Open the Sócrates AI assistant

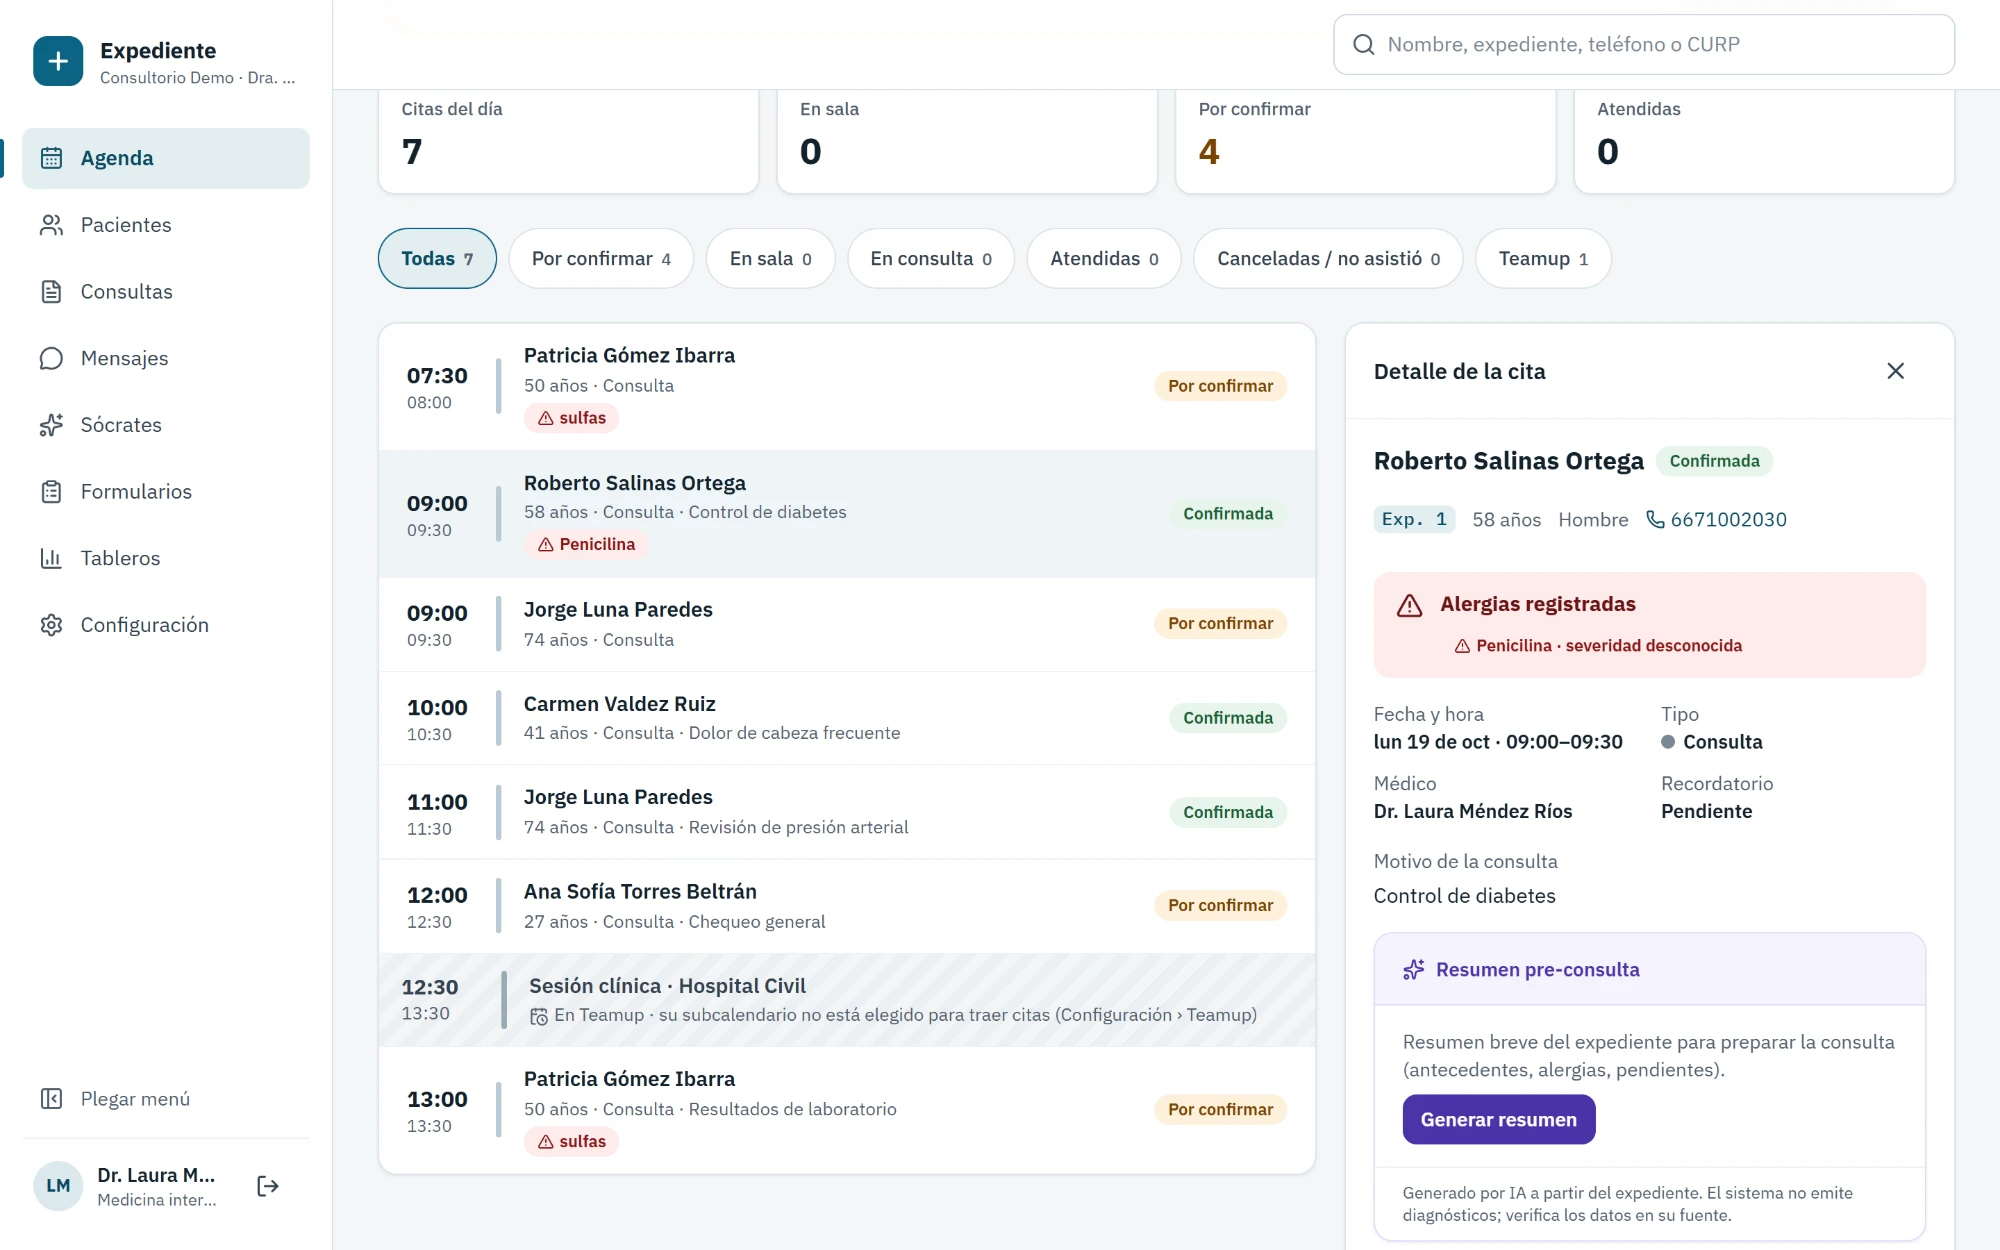pyautogui.click(x=166, y=425)
